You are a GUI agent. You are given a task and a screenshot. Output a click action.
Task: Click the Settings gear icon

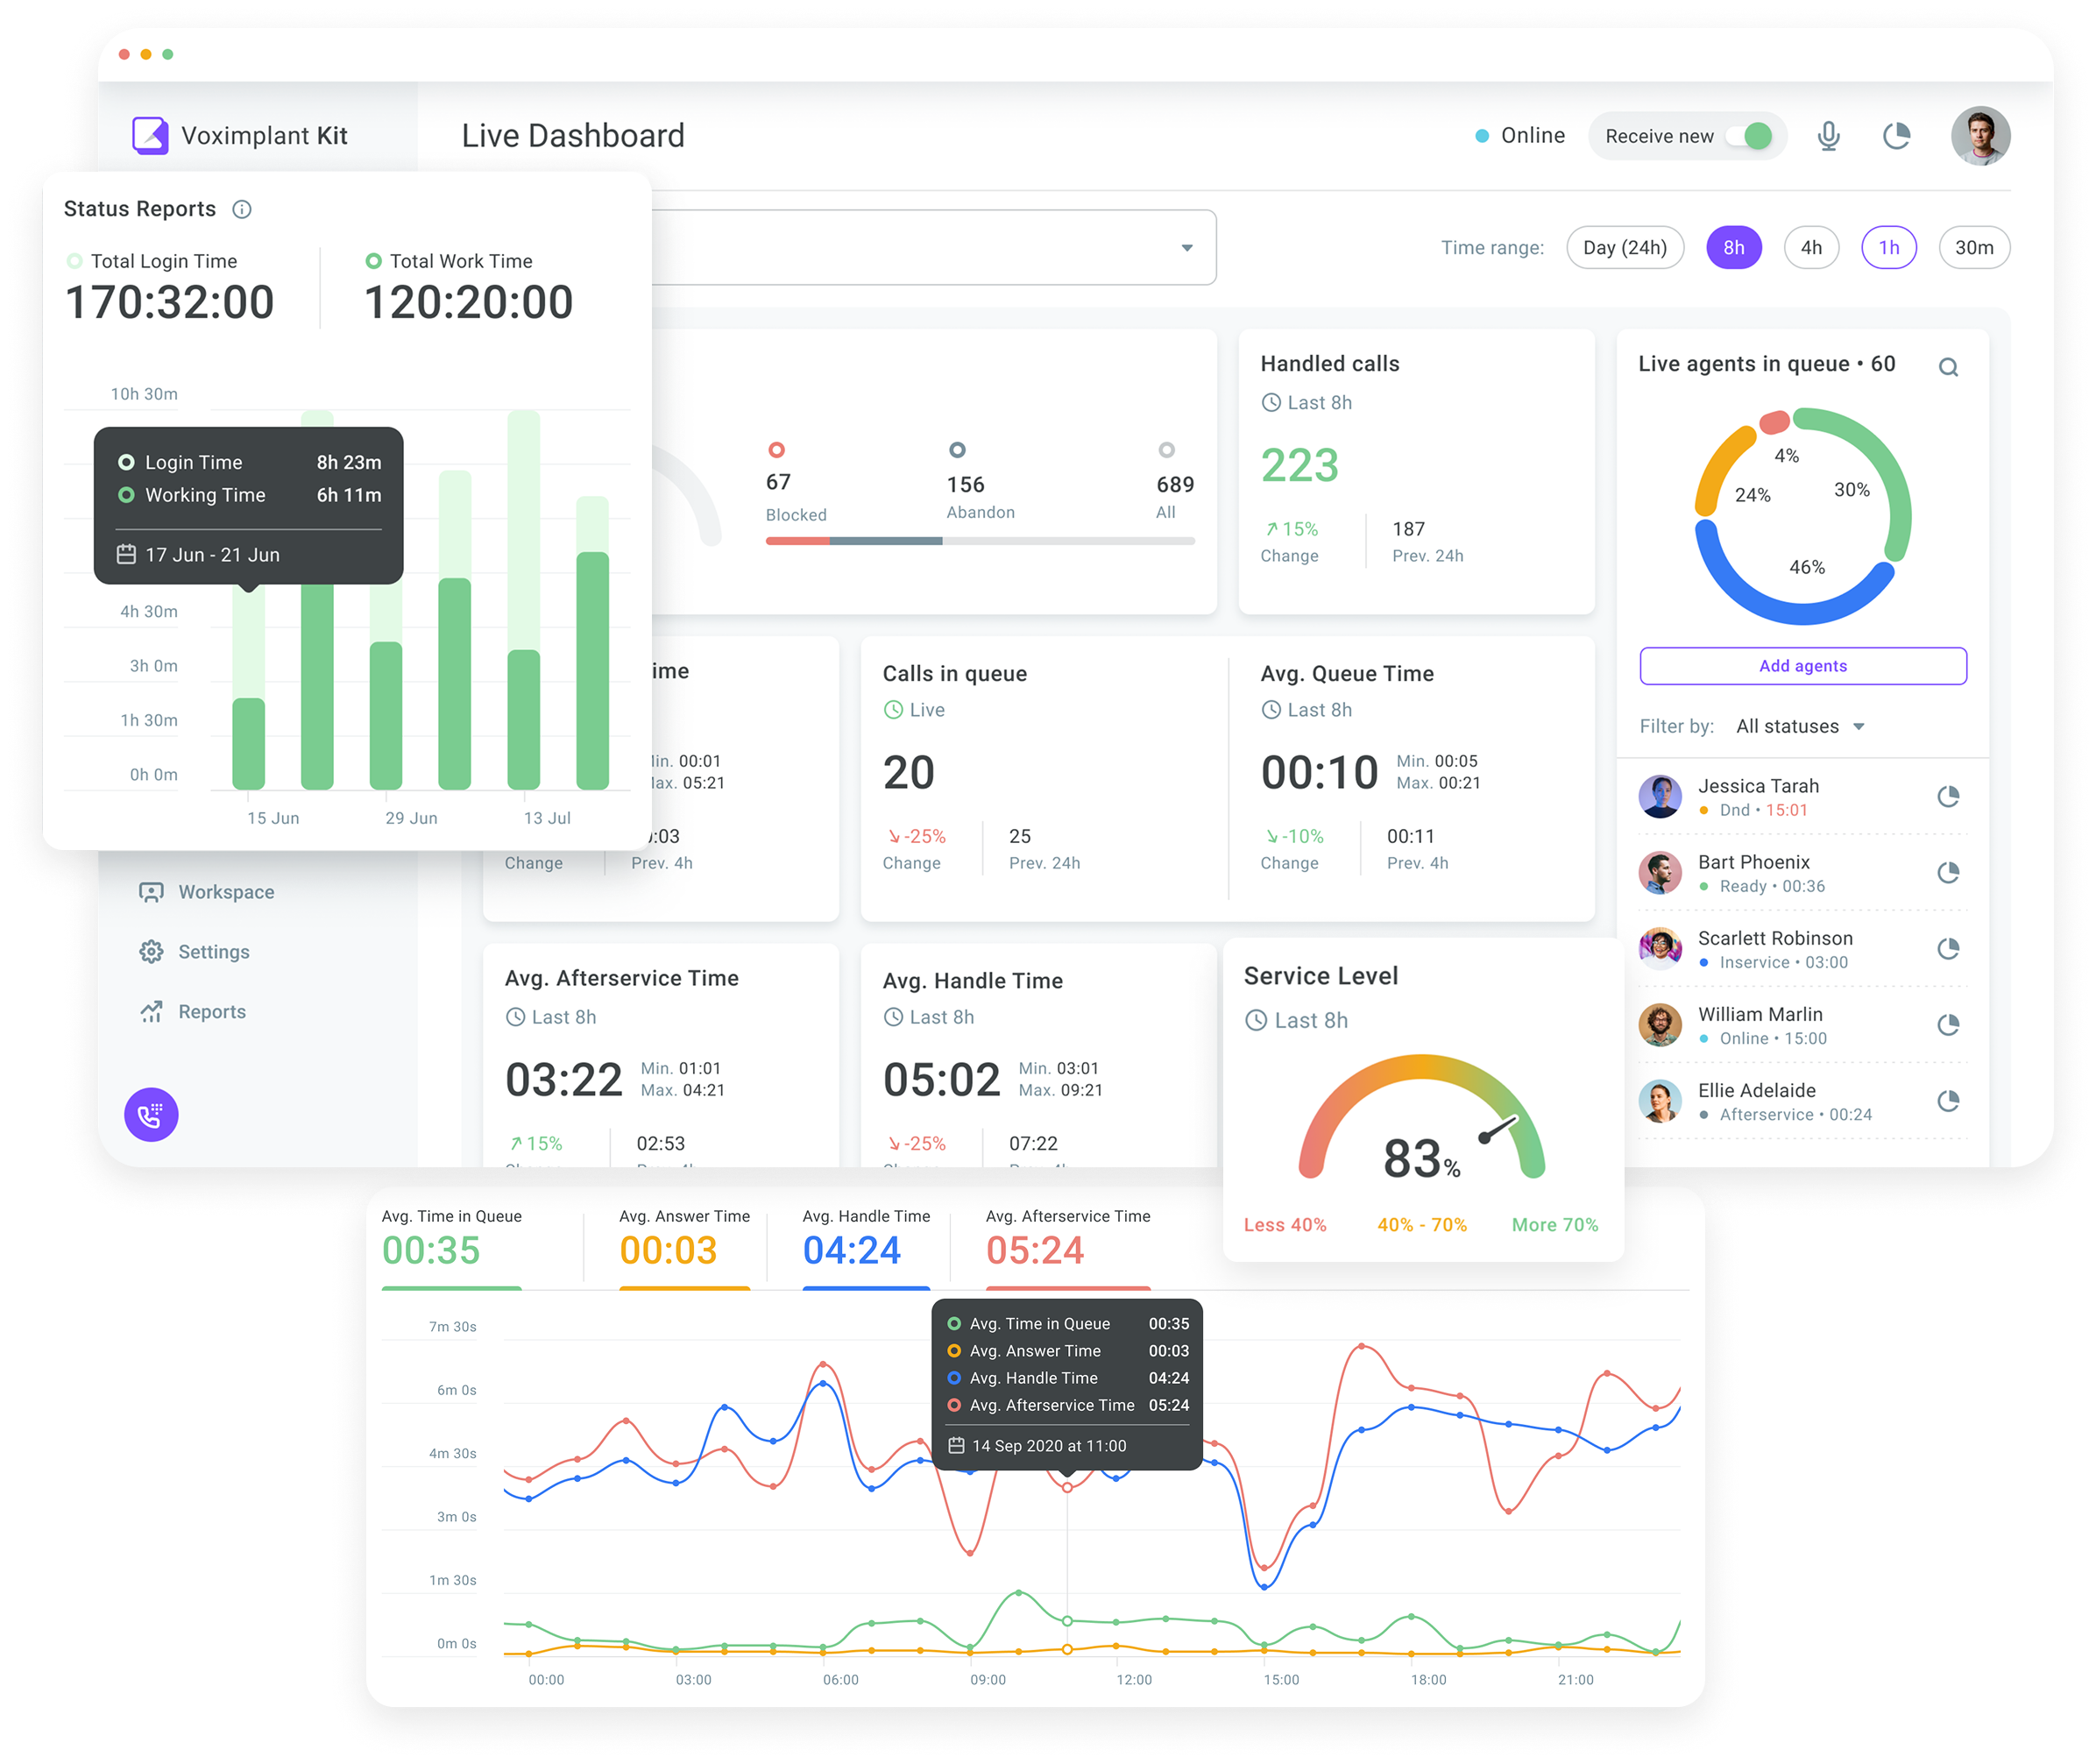coord(151,952)
